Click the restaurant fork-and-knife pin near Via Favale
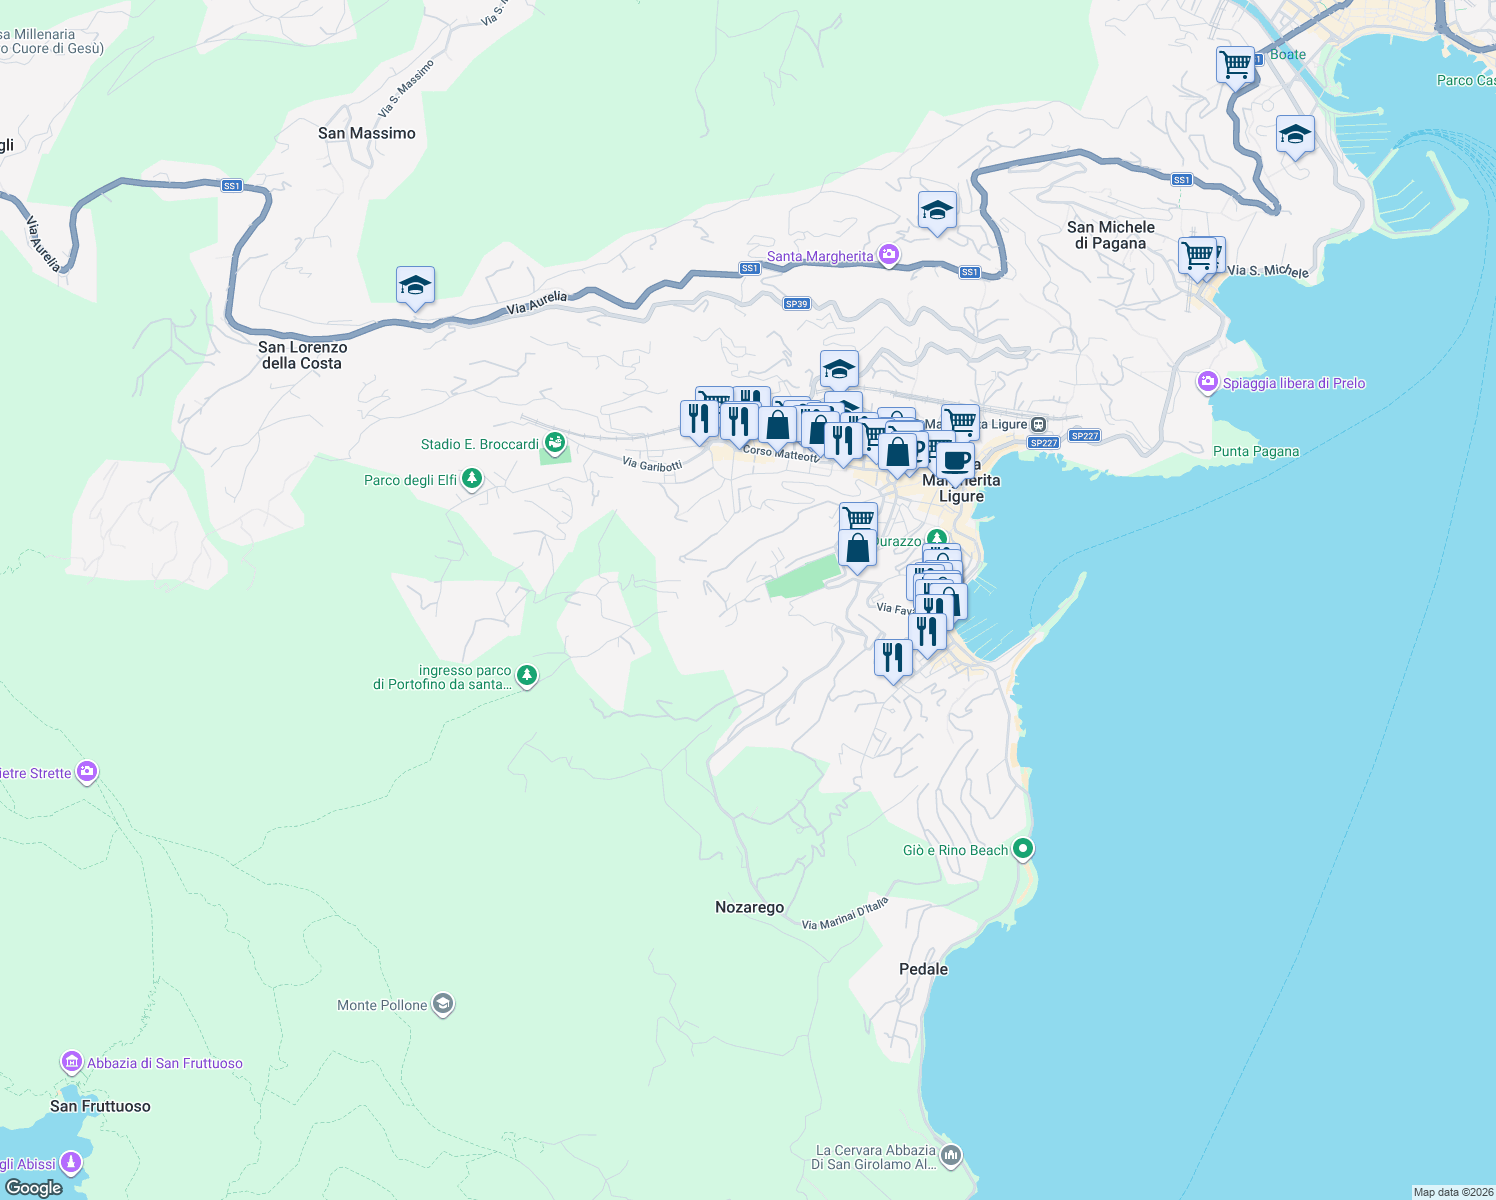Viewport: 1496px width, 1200px height. point(927,628)
